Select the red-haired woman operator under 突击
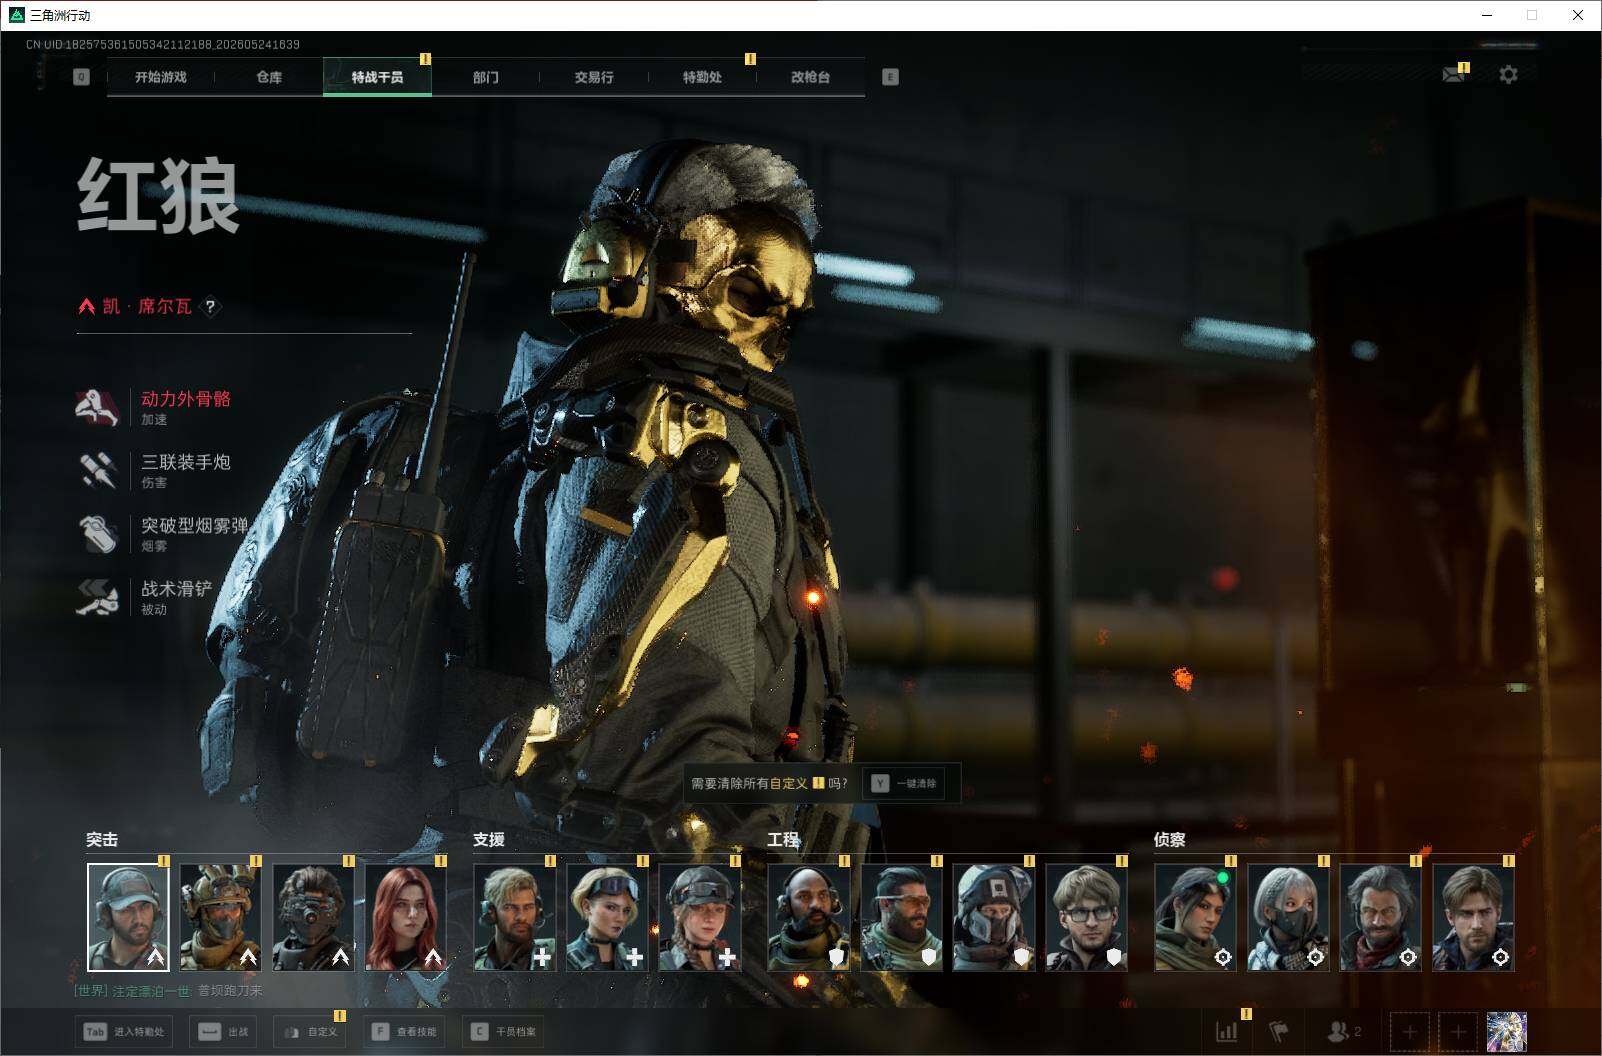The image size is (1602, 1056). click(405, 917)
